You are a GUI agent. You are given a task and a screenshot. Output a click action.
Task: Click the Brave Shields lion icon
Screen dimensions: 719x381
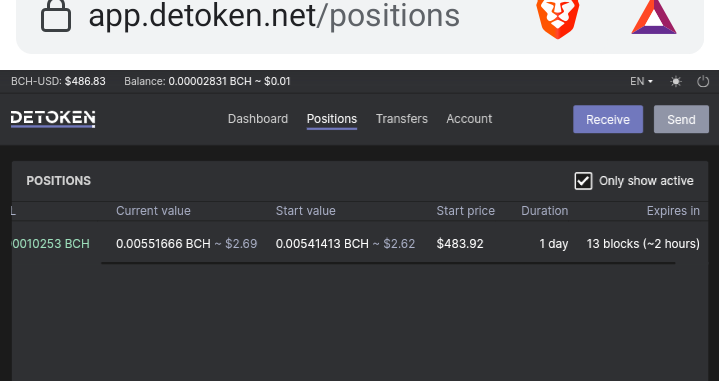pos(558,17)
